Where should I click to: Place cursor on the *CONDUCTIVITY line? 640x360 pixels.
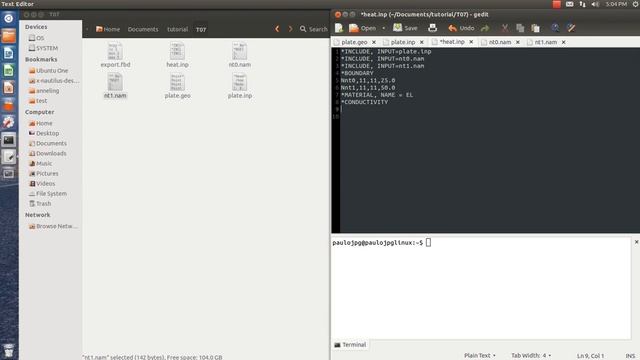[x=364, y=102]
